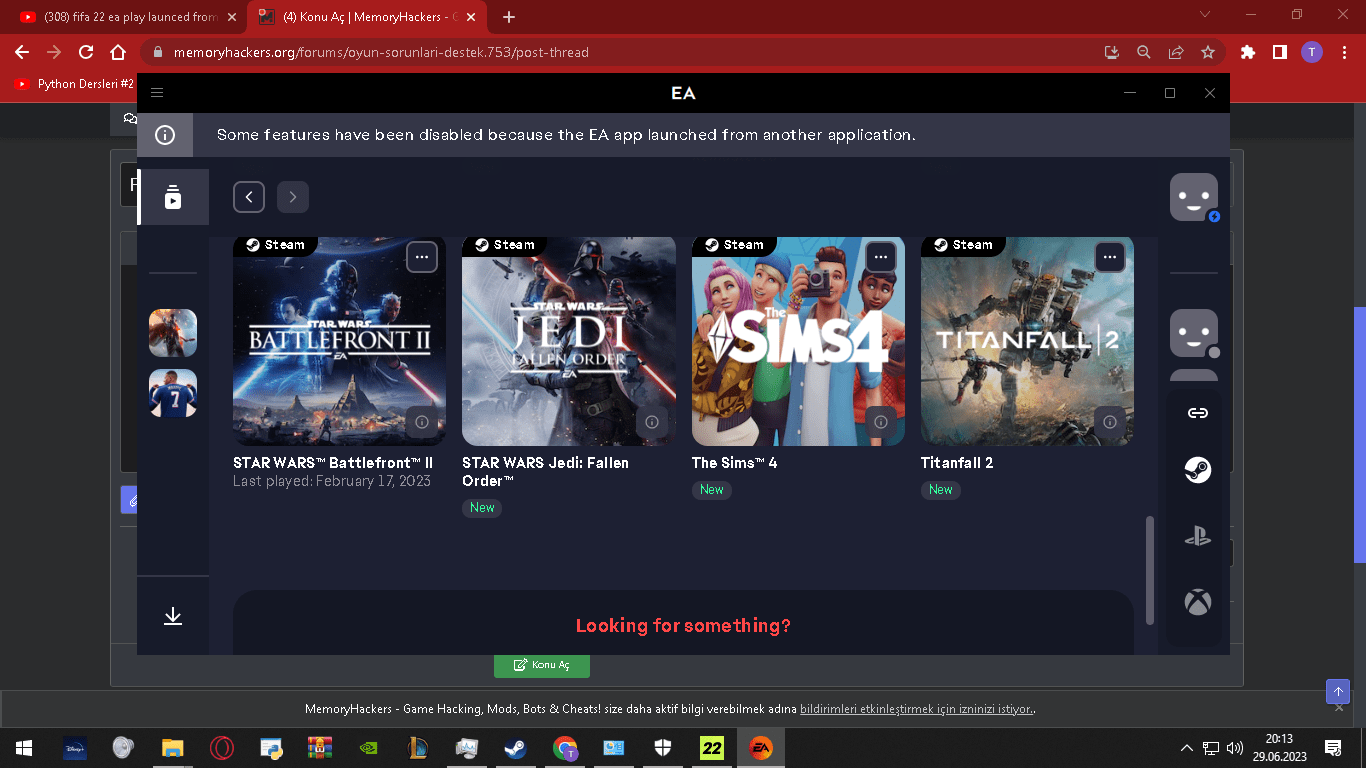Open the EA download manager icon
This screenshot has height=768, width=1366.
173,616
